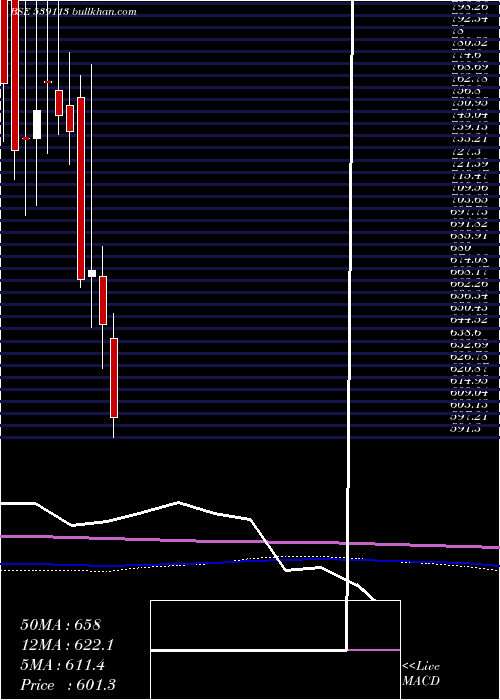Select the 5MA : 611.4 reading
This screenshot has height=700, width=500.
(62, 665)
